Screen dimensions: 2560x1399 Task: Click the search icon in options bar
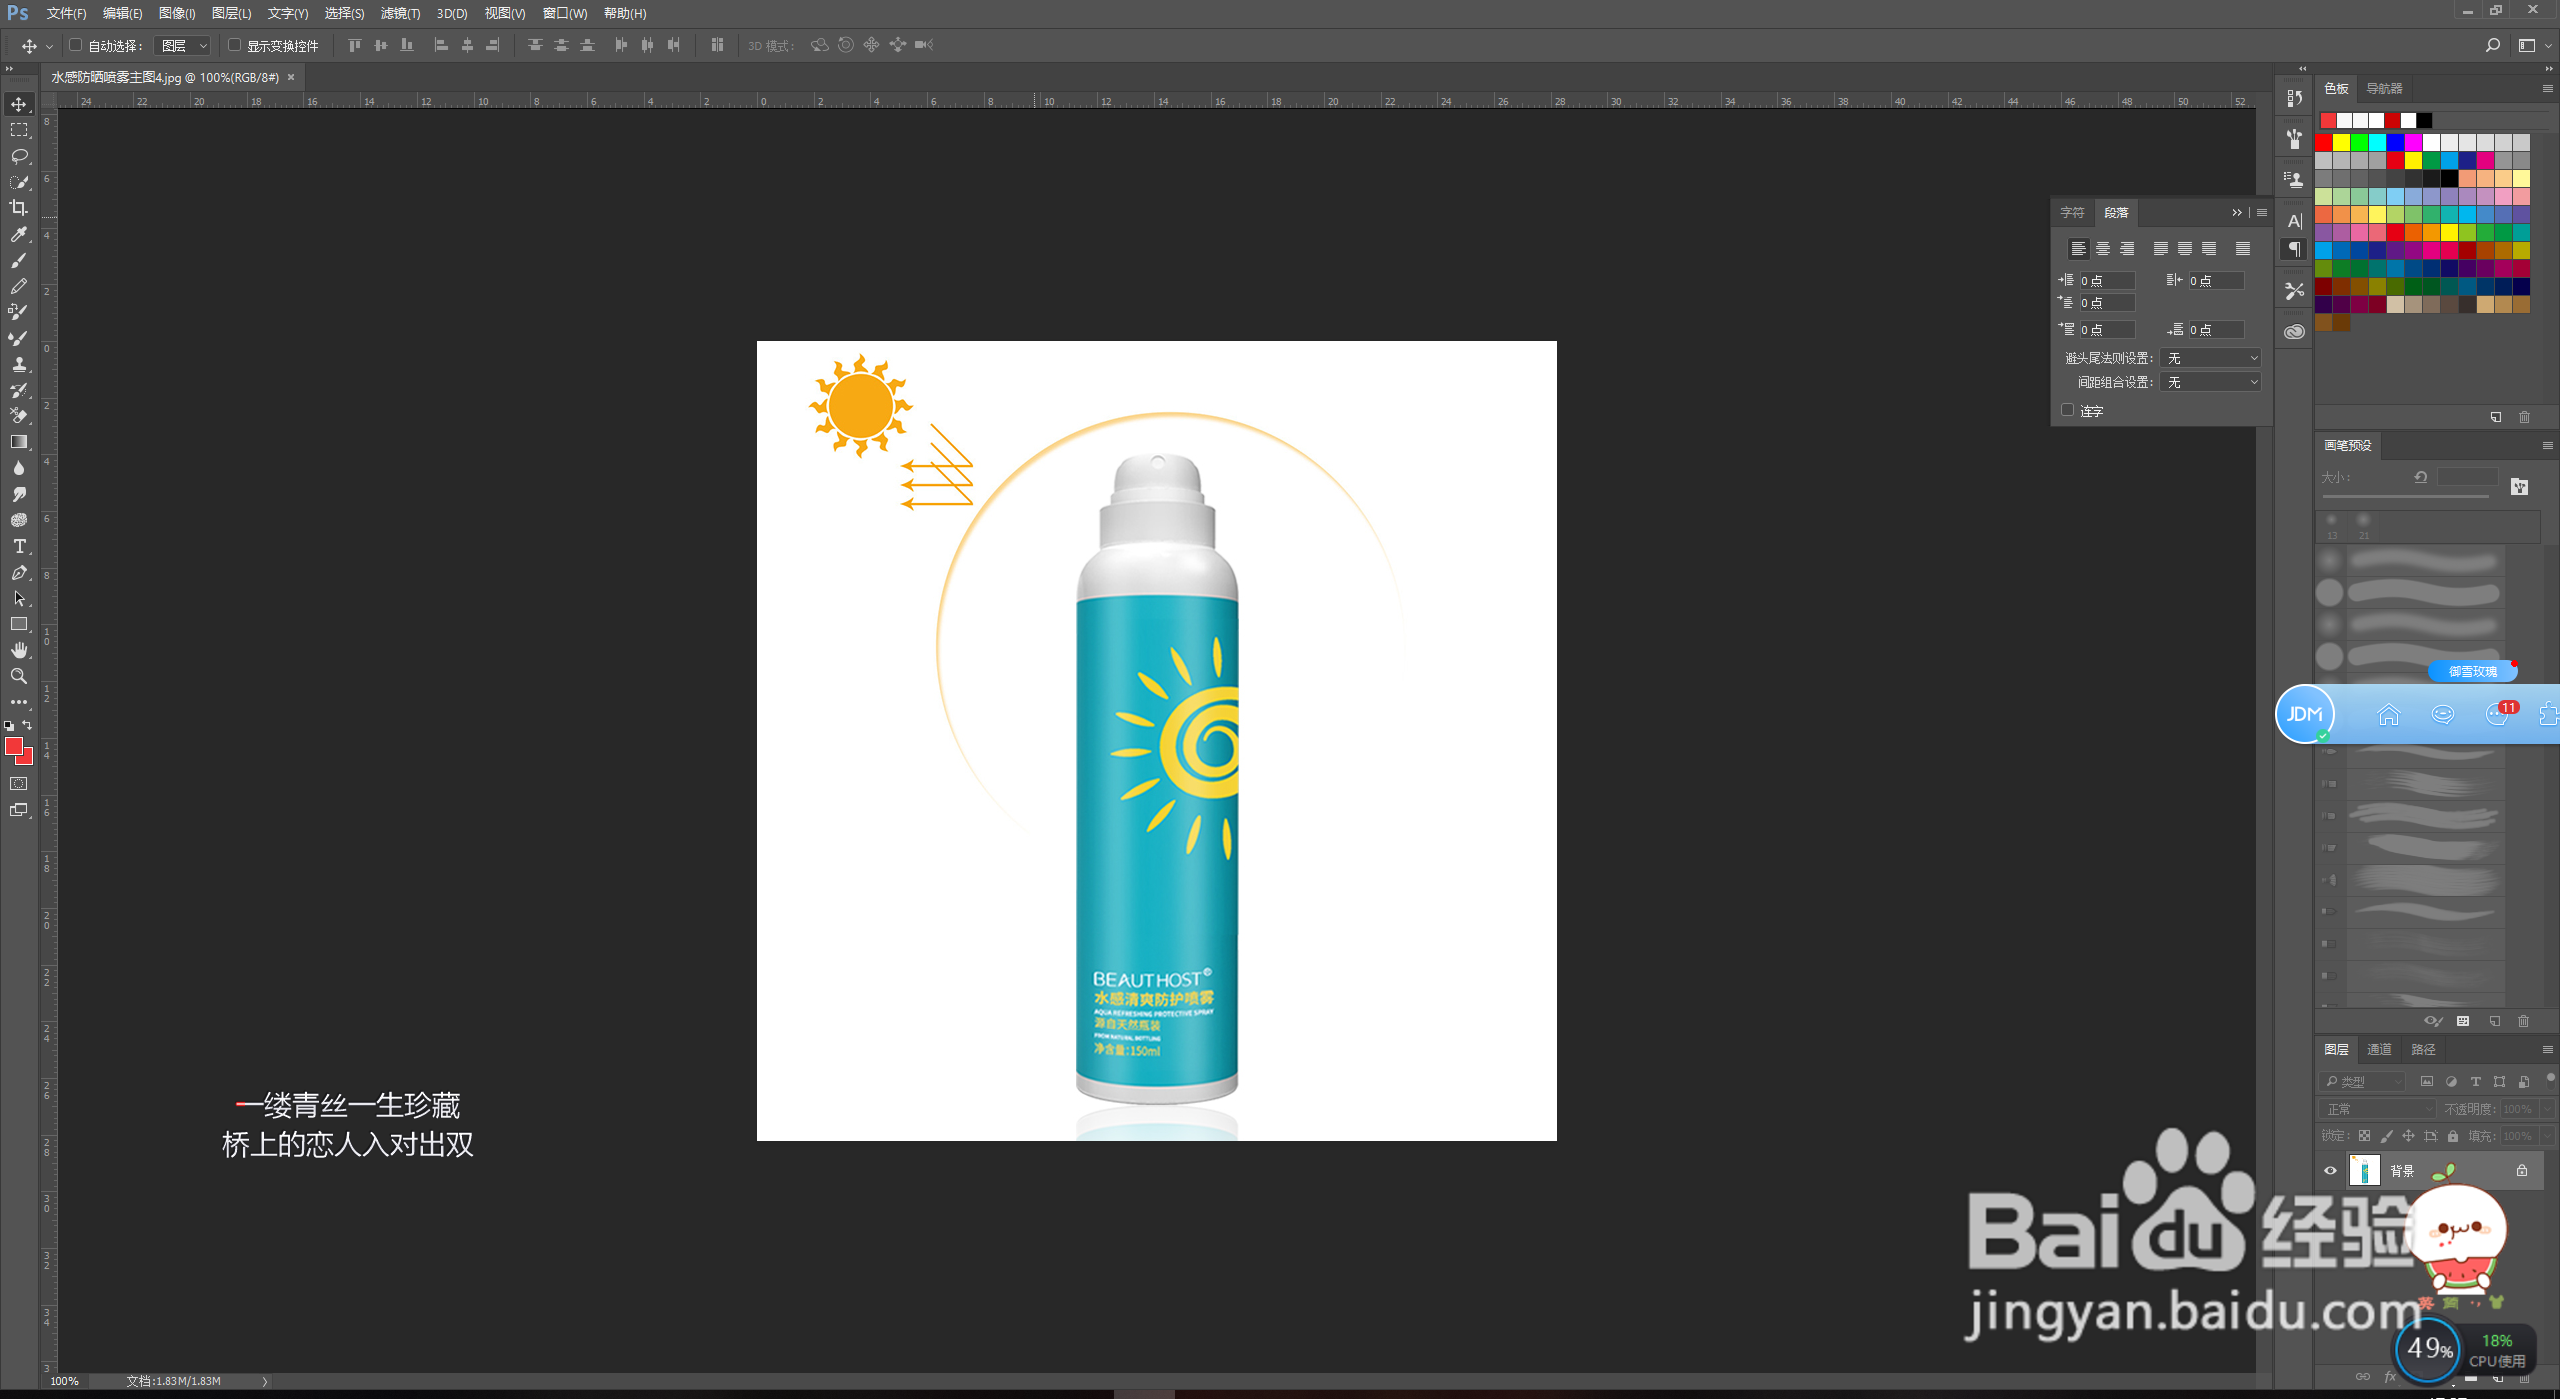[x=2492, y=45]
